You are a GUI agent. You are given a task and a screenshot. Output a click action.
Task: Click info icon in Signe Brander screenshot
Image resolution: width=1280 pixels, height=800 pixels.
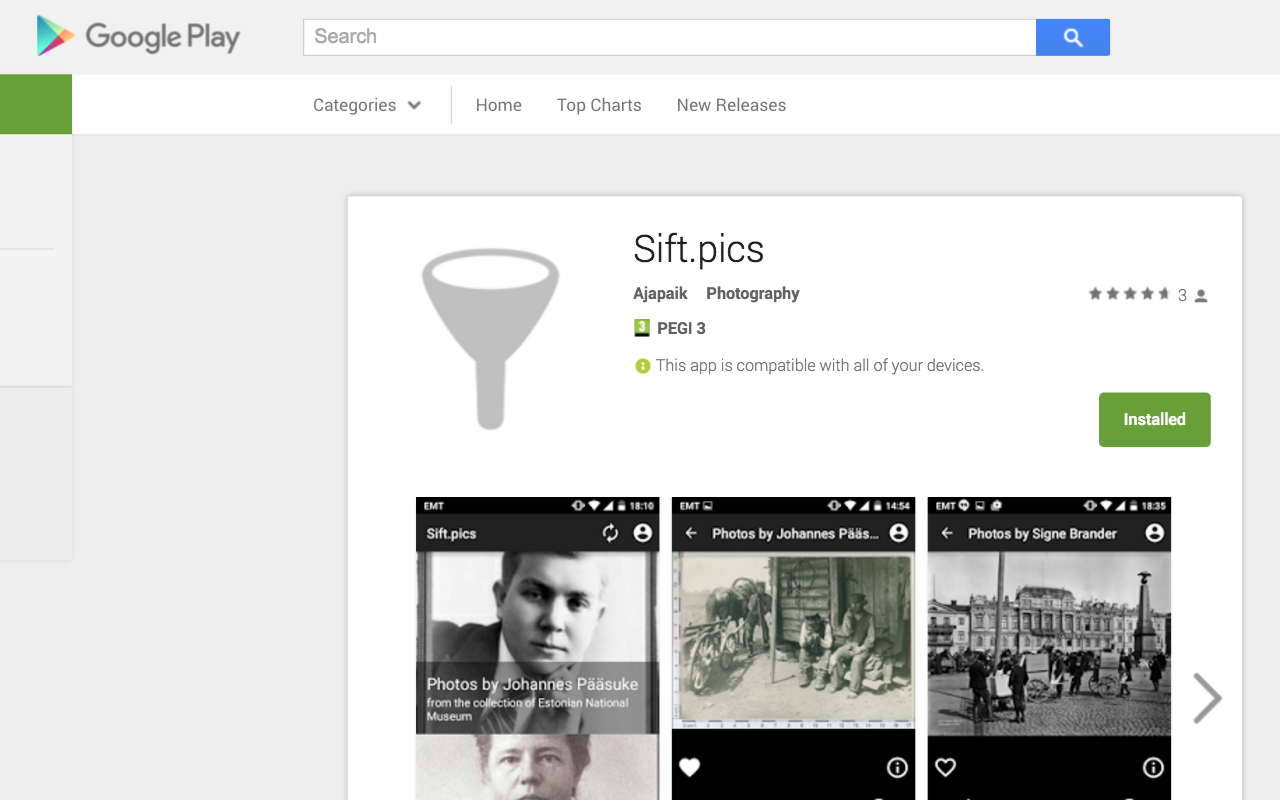pos(1153,767)
